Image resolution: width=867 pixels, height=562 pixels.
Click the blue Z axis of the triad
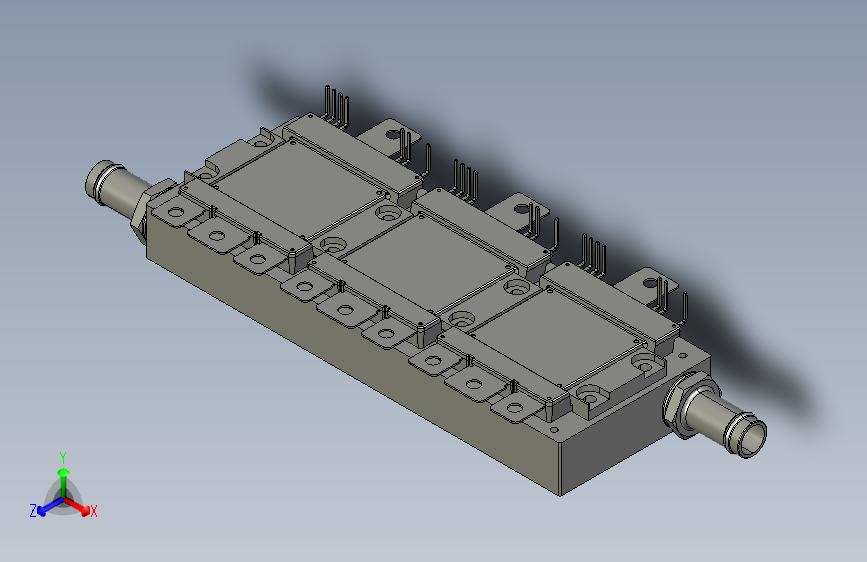click(50, 507)
